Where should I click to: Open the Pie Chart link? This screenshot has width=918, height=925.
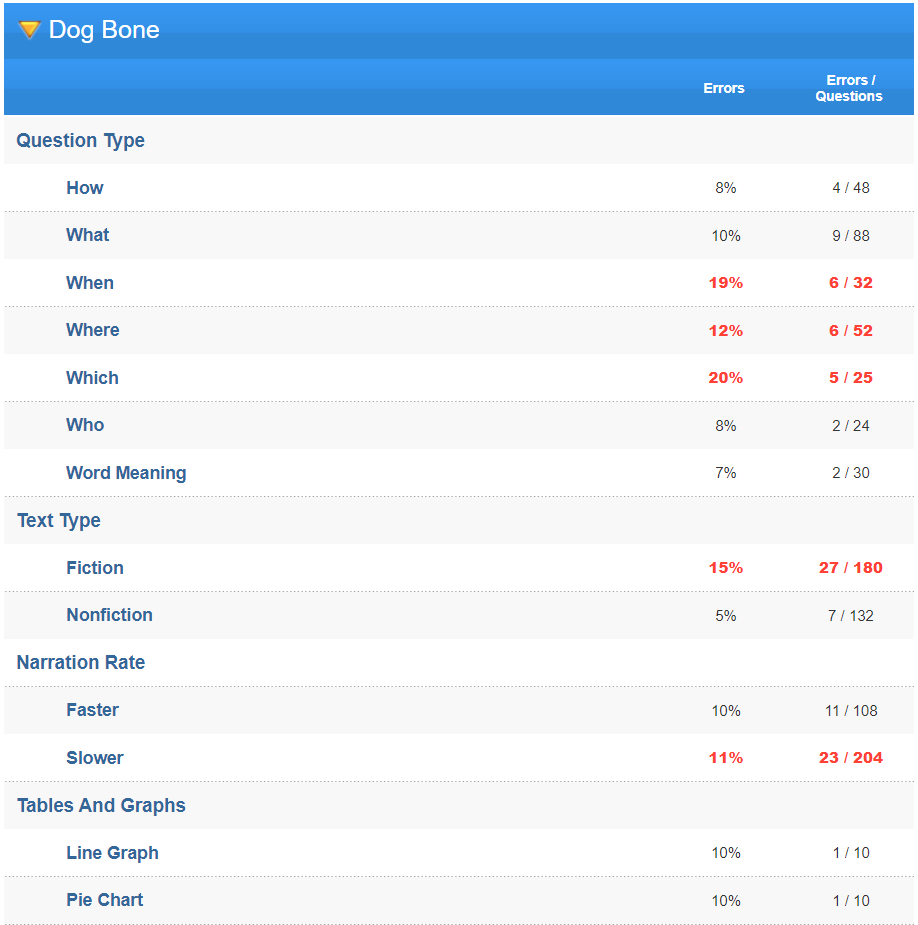click(104, 900)
